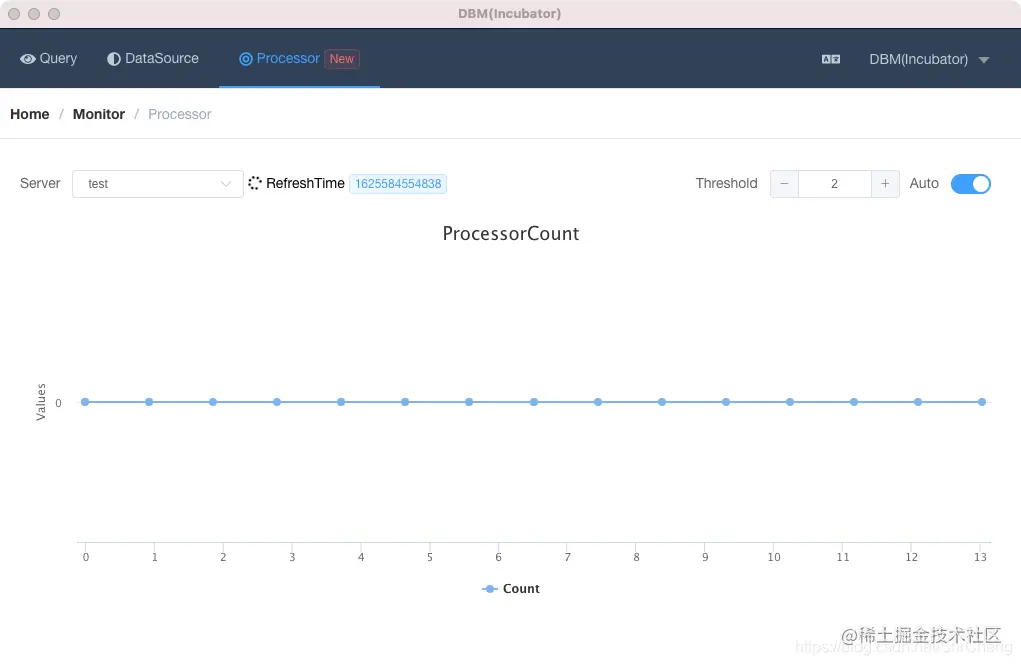Image resolution: width=1021 pixels, height=665 pixels.
Task: Click the Values y-axis title
Action: click(41, 402)
